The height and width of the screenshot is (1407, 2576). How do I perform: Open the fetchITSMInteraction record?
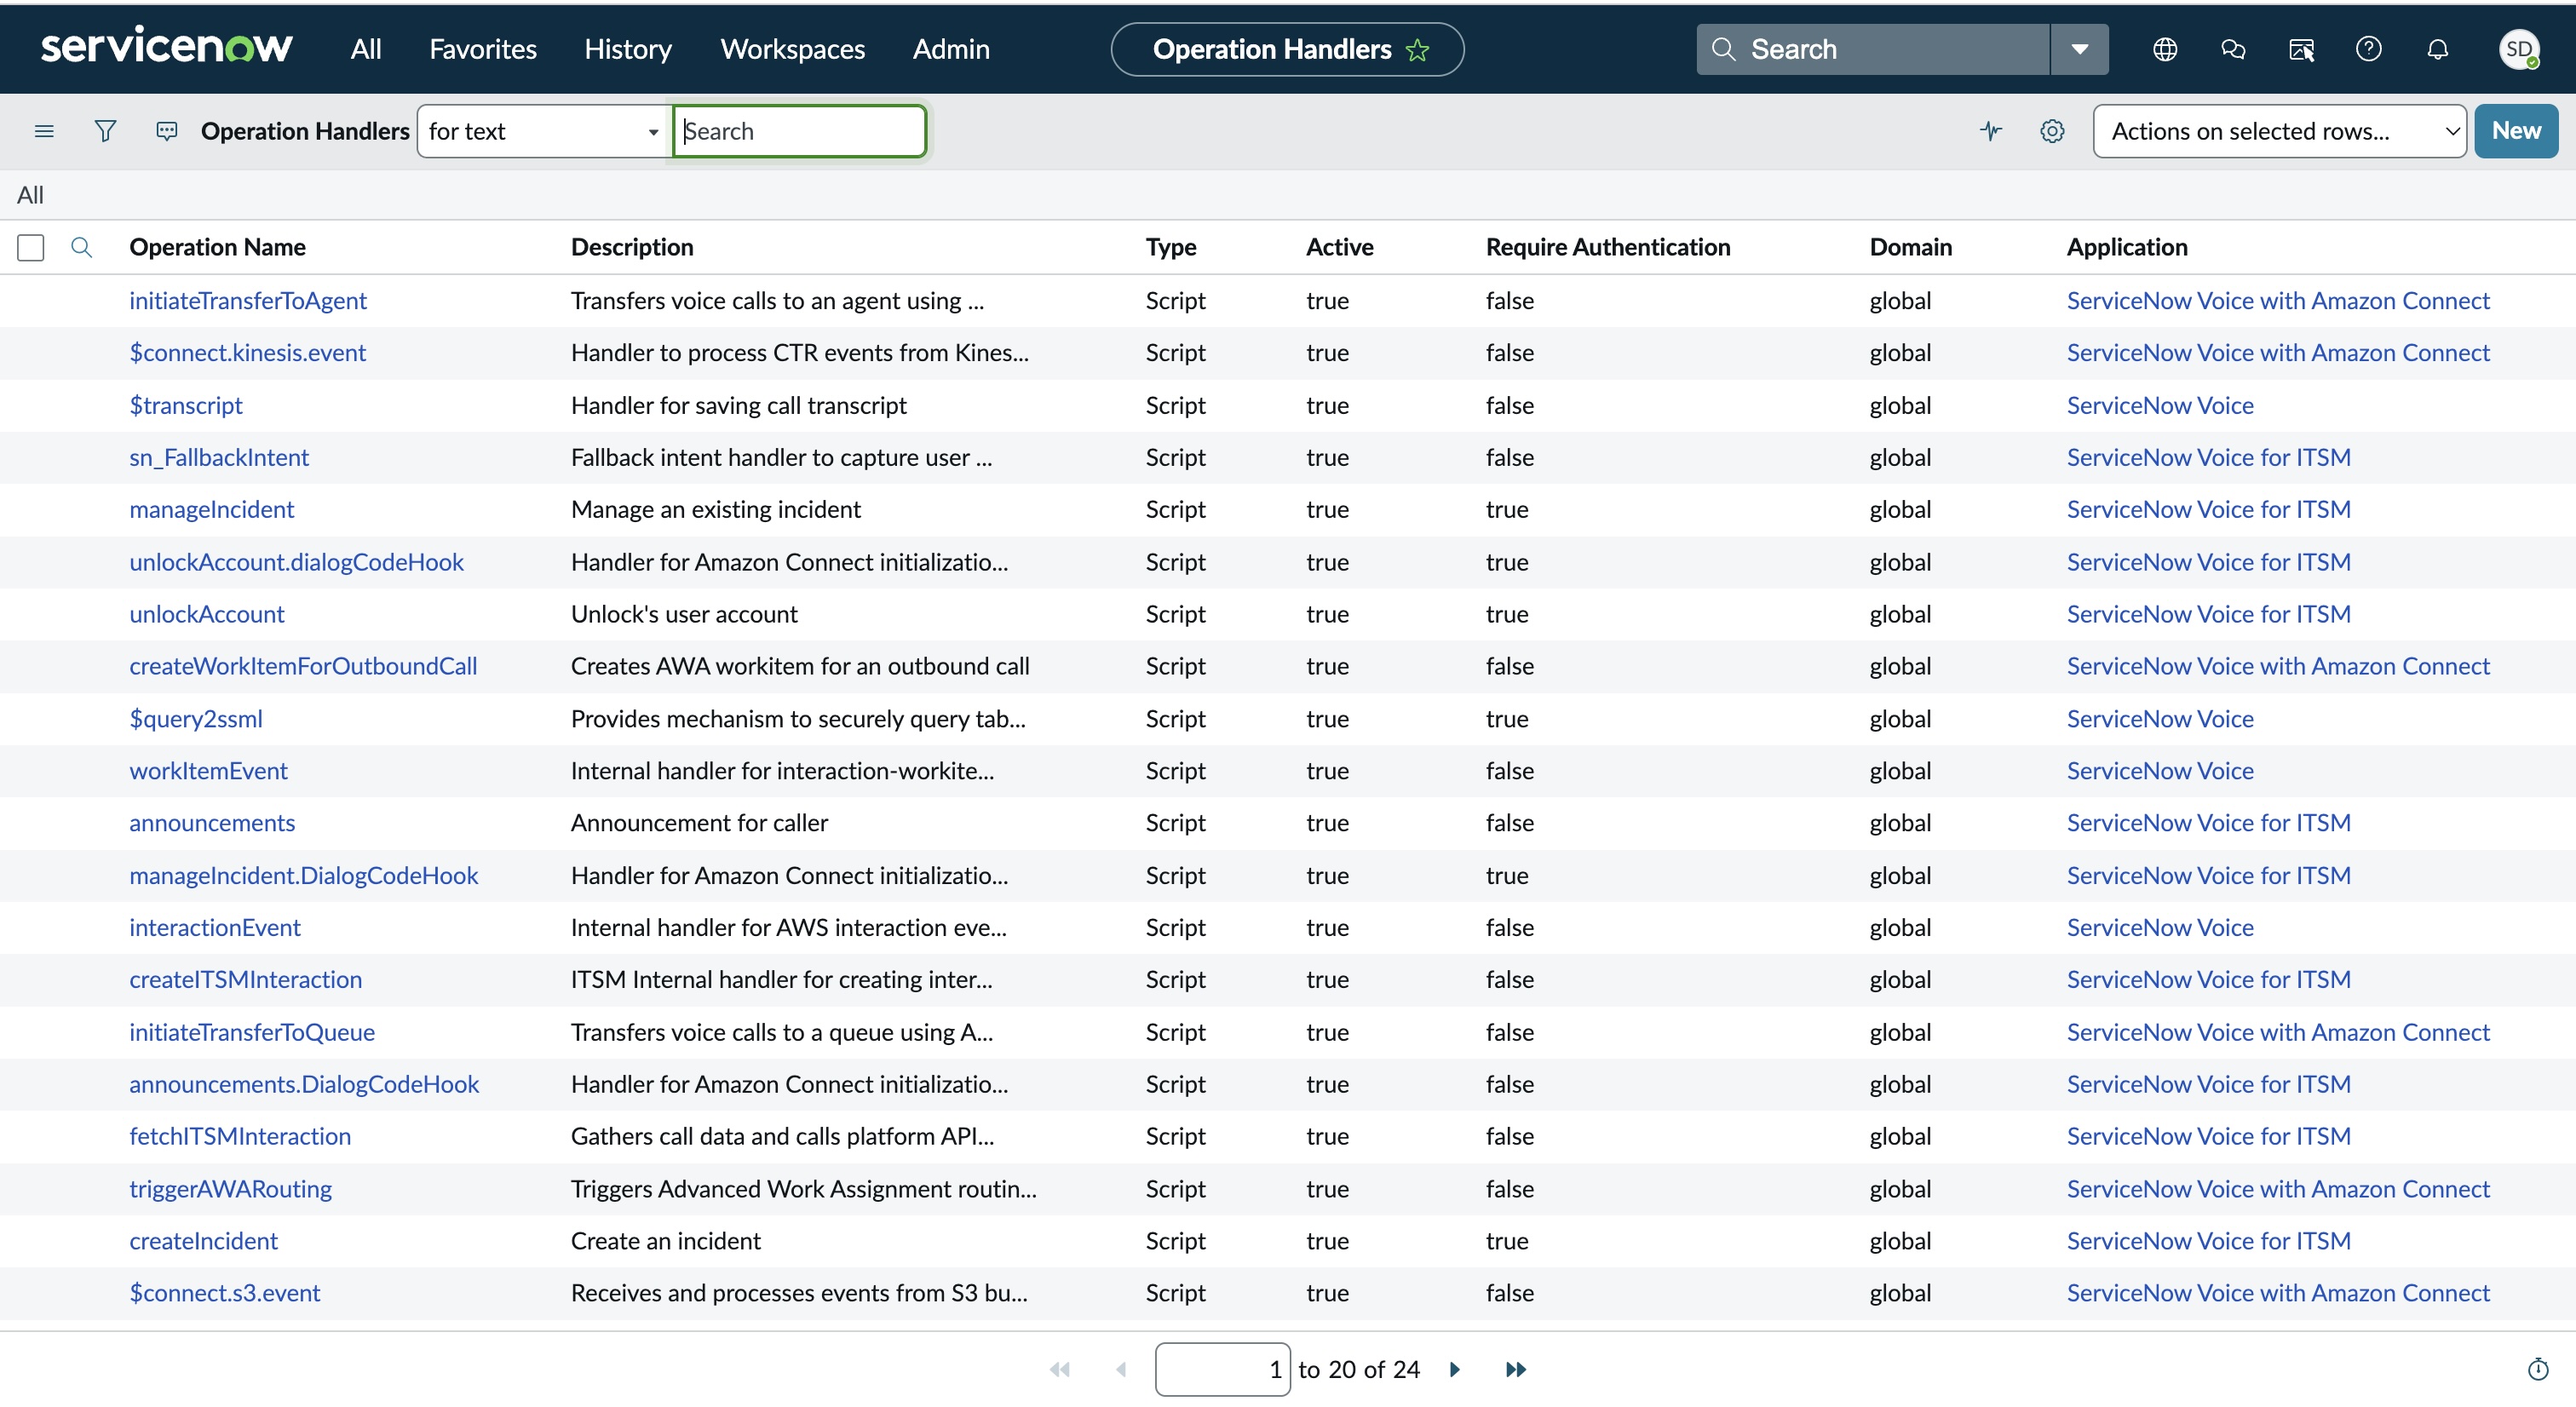point(240,1137)
